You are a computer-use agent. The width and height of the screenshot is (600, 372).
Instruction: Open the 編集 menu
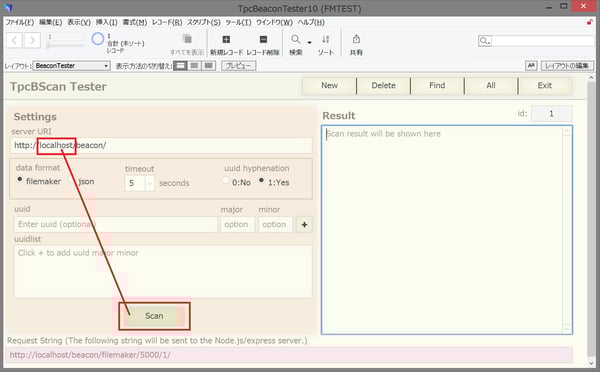pos(51,22)
